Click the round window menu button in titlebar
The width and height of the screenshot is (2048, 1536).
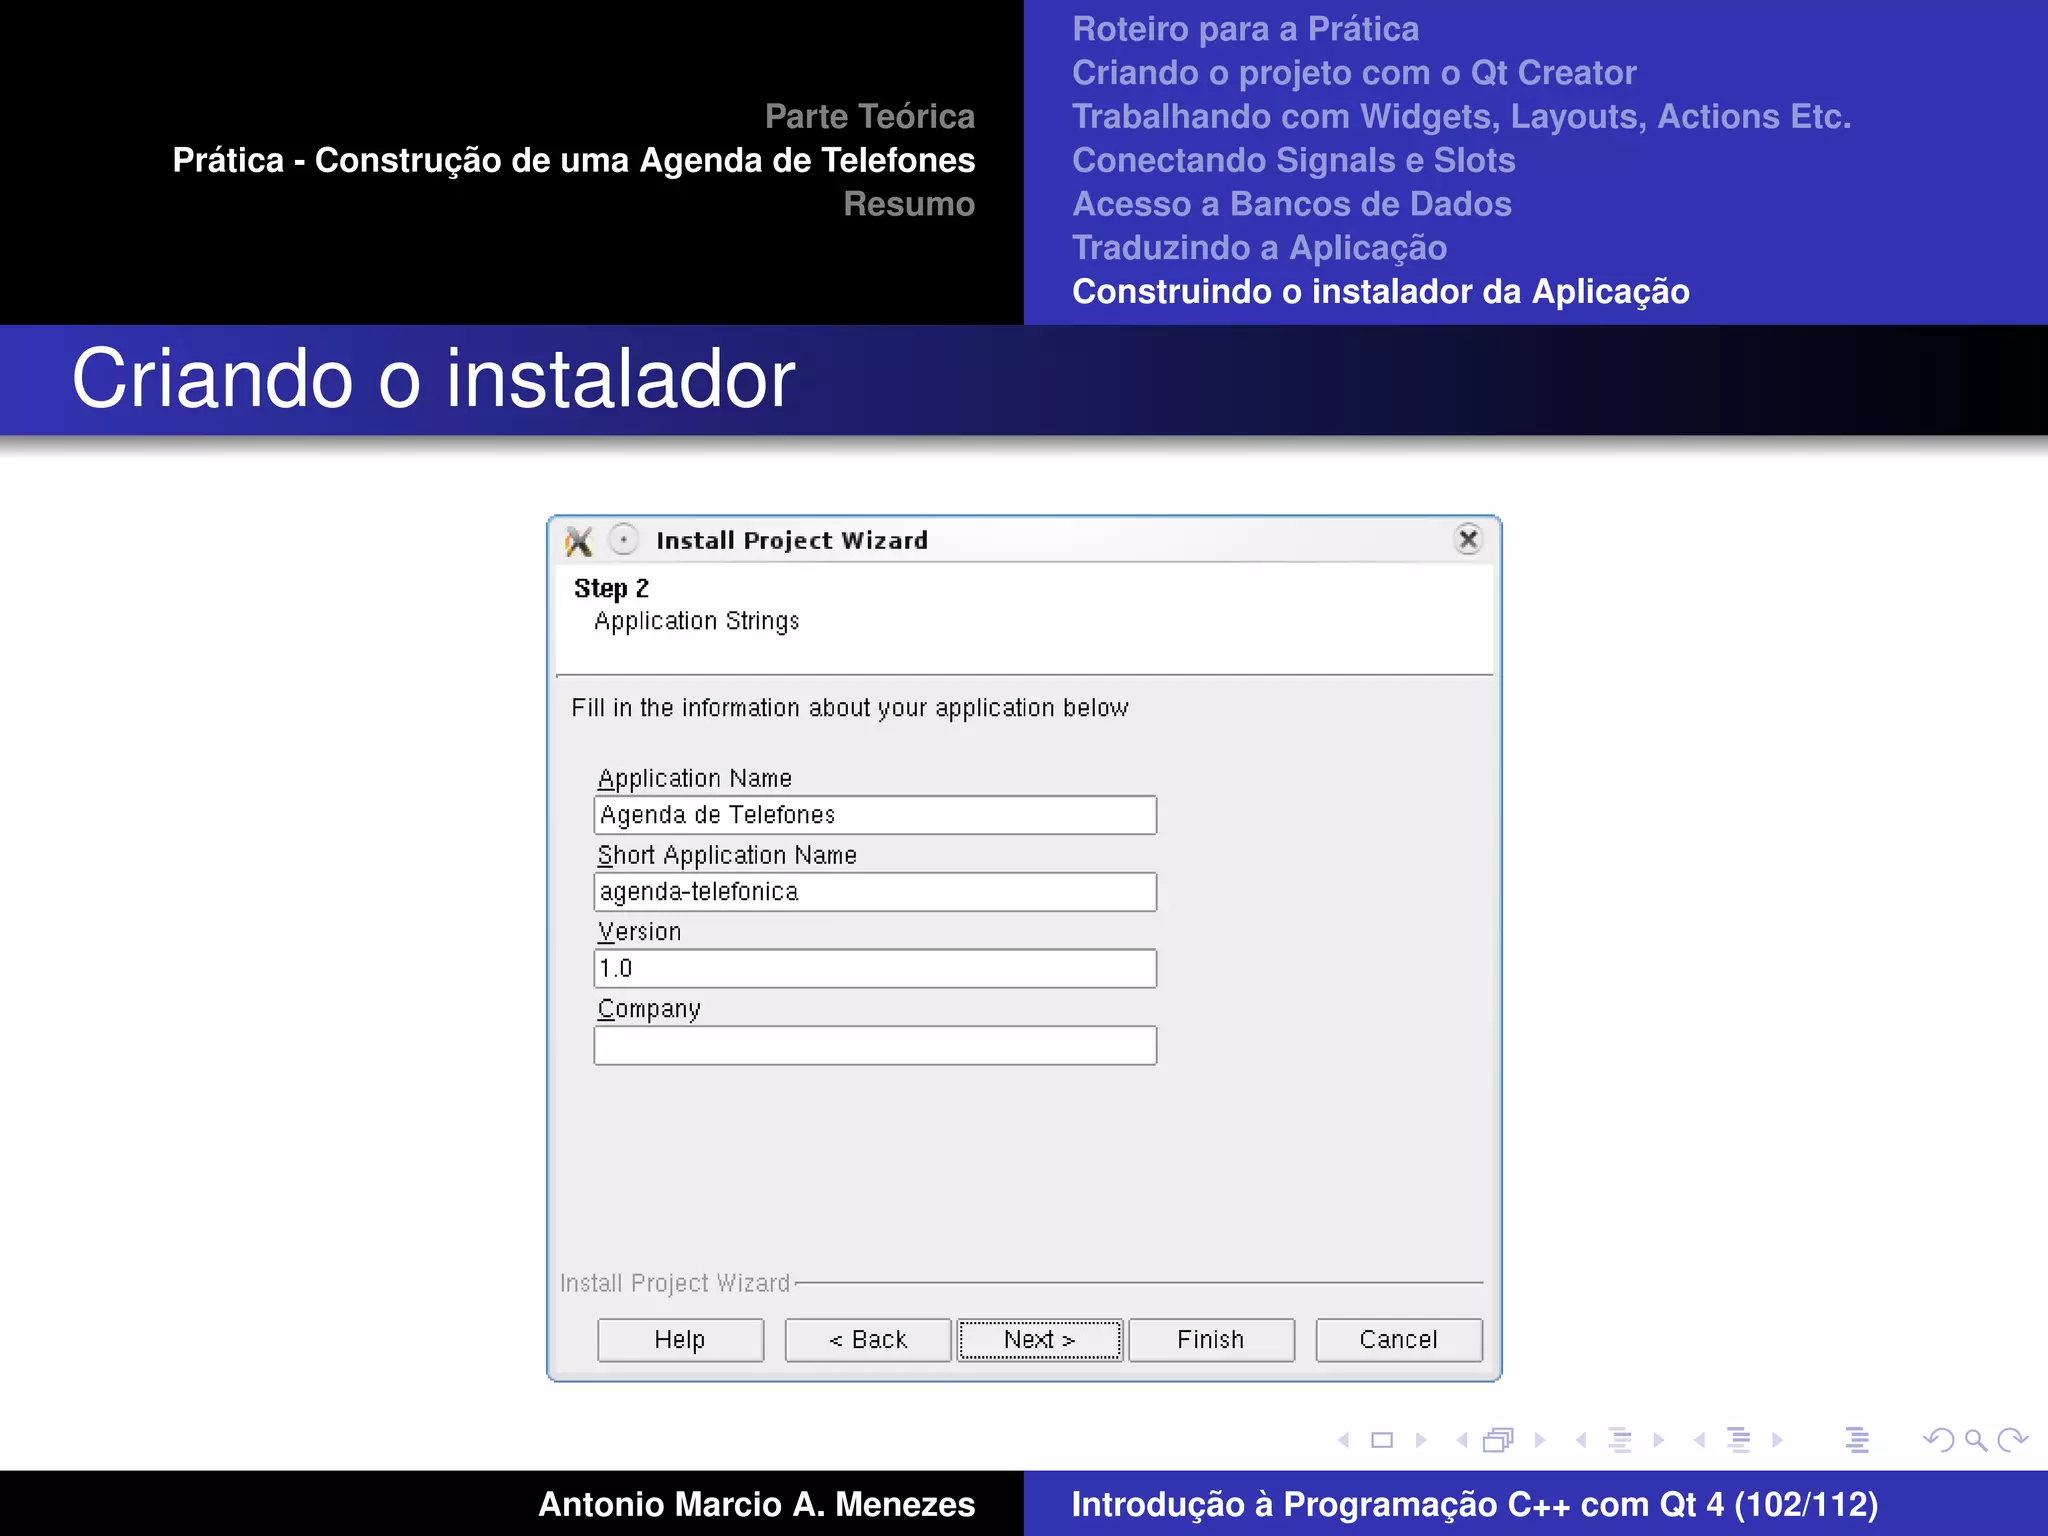[623, 540]
